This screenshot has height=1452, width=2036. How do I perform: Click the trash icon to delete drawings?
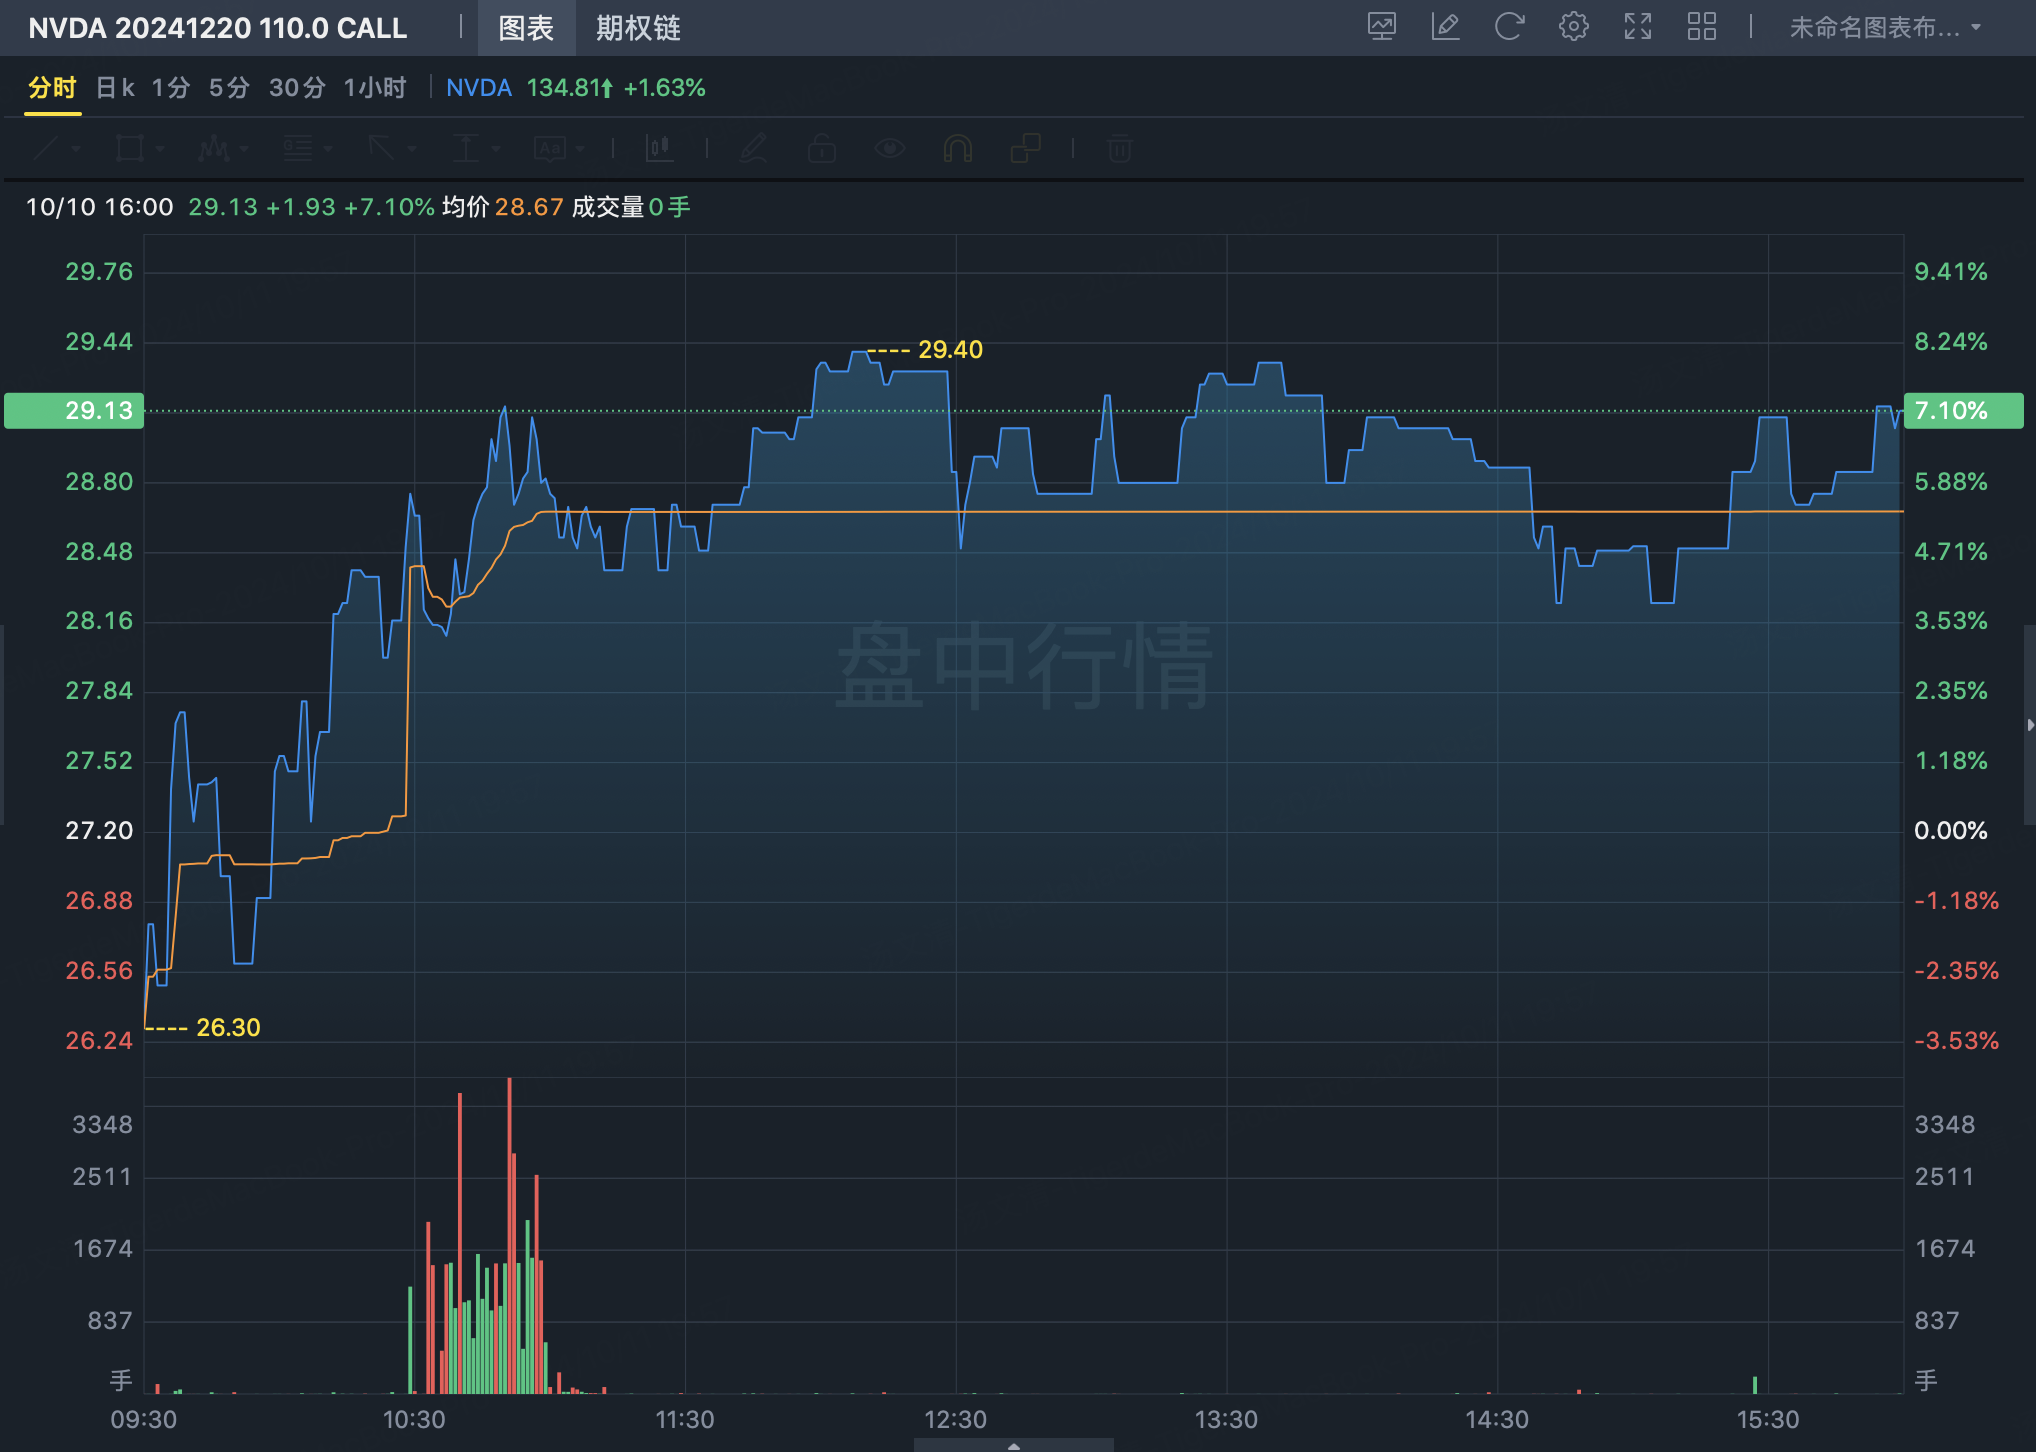click(1120, 149)
